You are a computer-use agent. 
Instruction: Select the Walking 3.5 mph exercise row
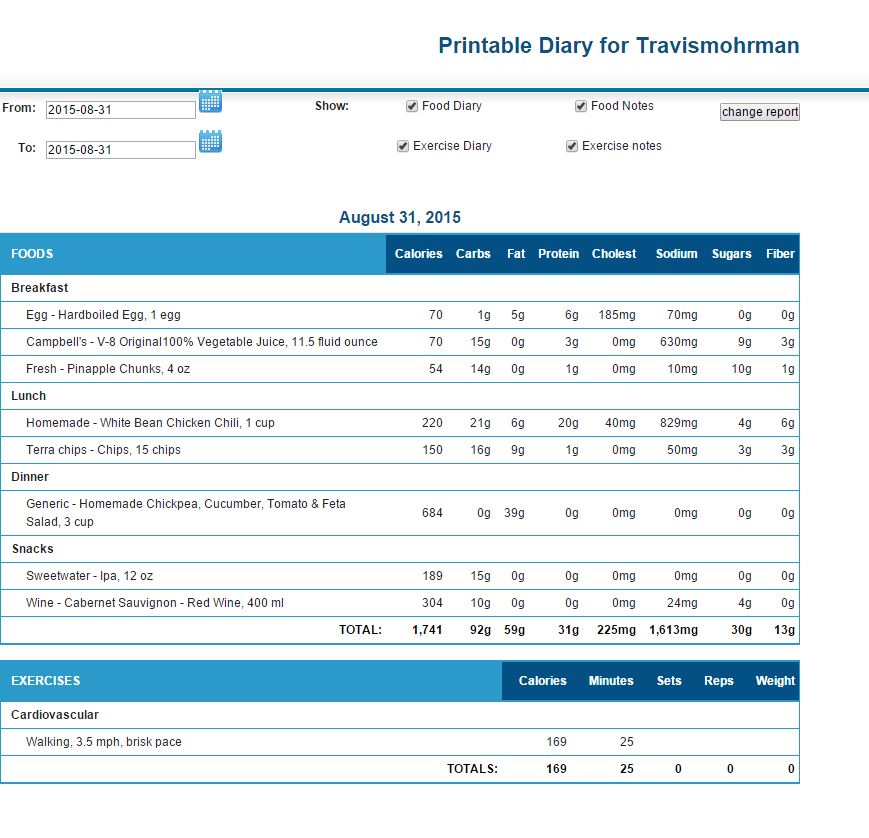coord(104,742)
